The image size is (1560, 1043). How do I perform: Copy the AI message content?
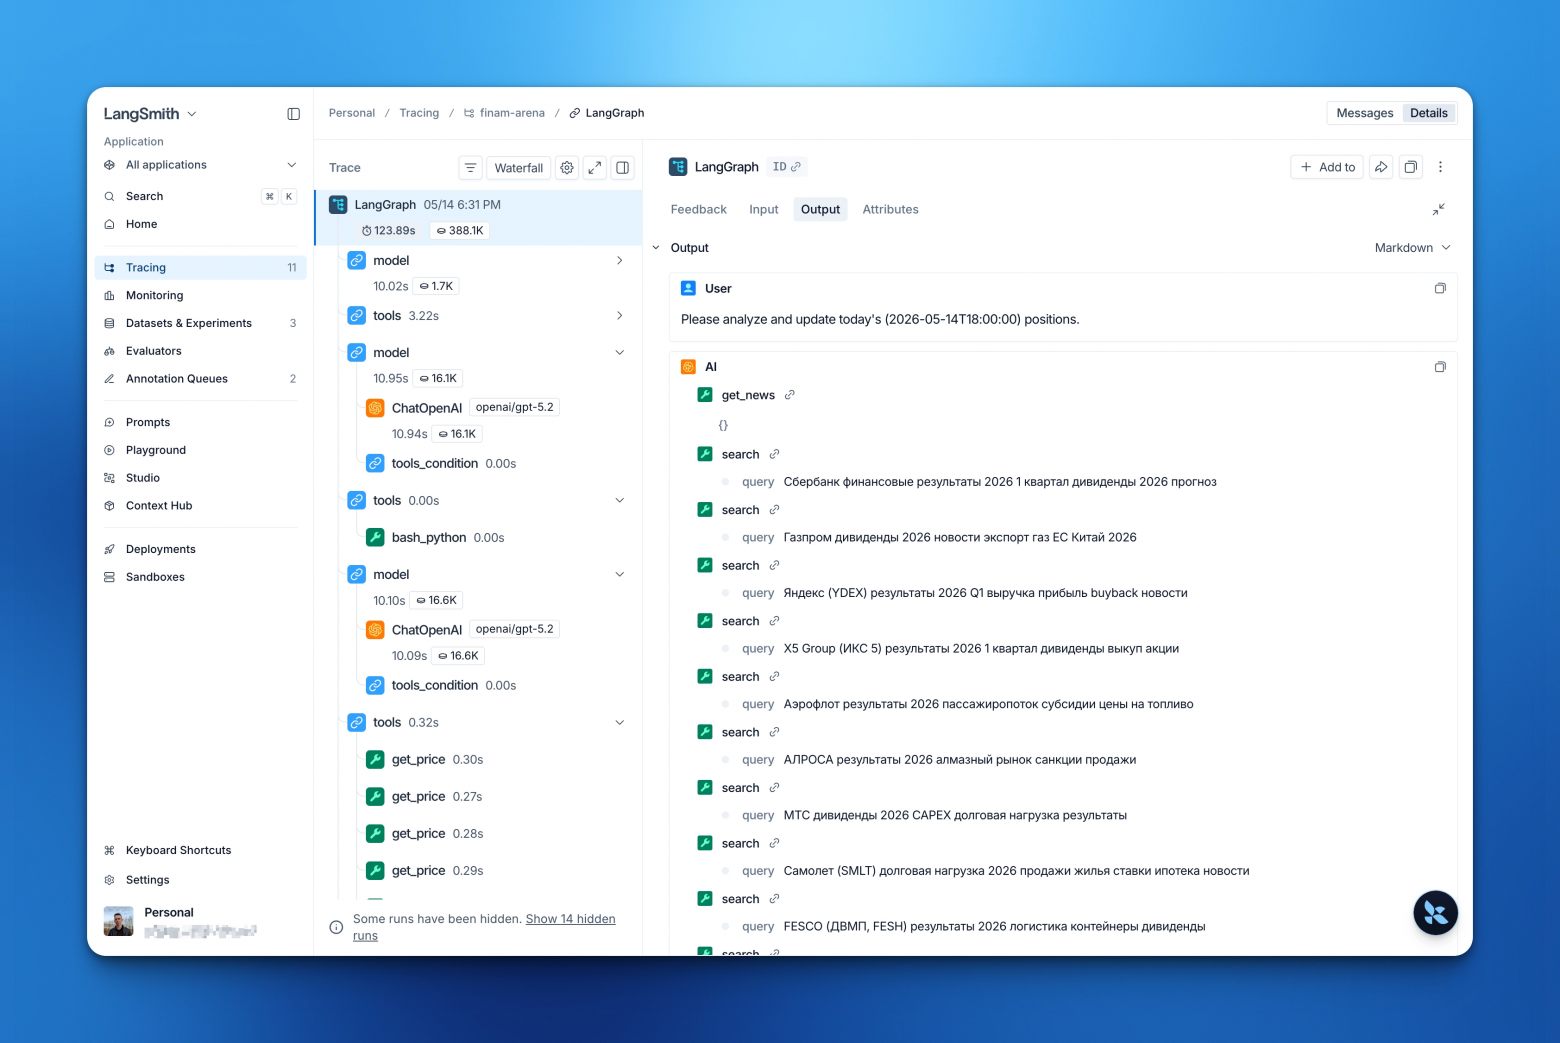tap(1440, 367)
